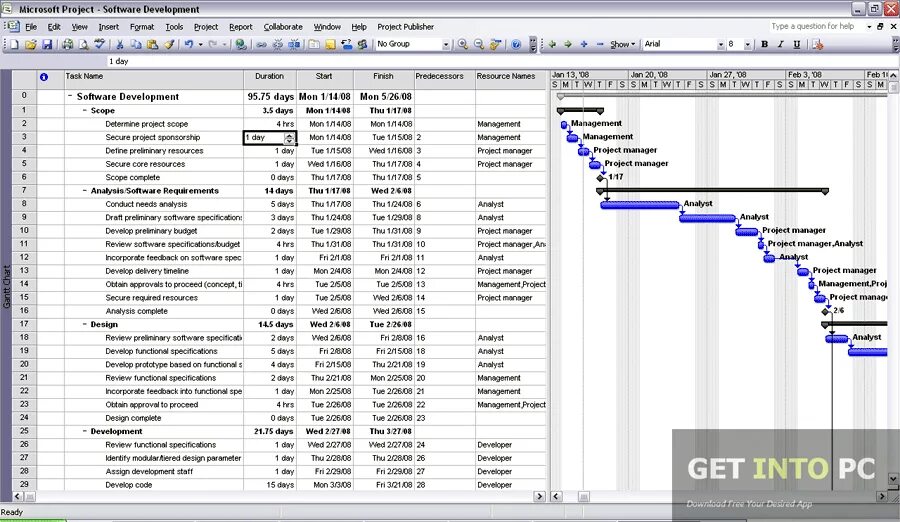Run the spelling check icon
The height and width of the screenshot is (522, 900).
click(x=100, y=44)
